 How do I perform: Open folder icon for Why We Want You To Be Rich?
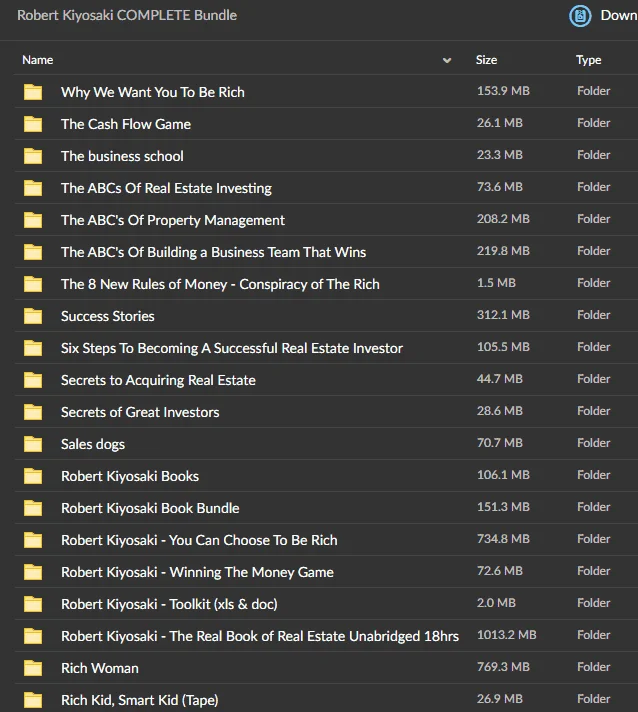33,92
